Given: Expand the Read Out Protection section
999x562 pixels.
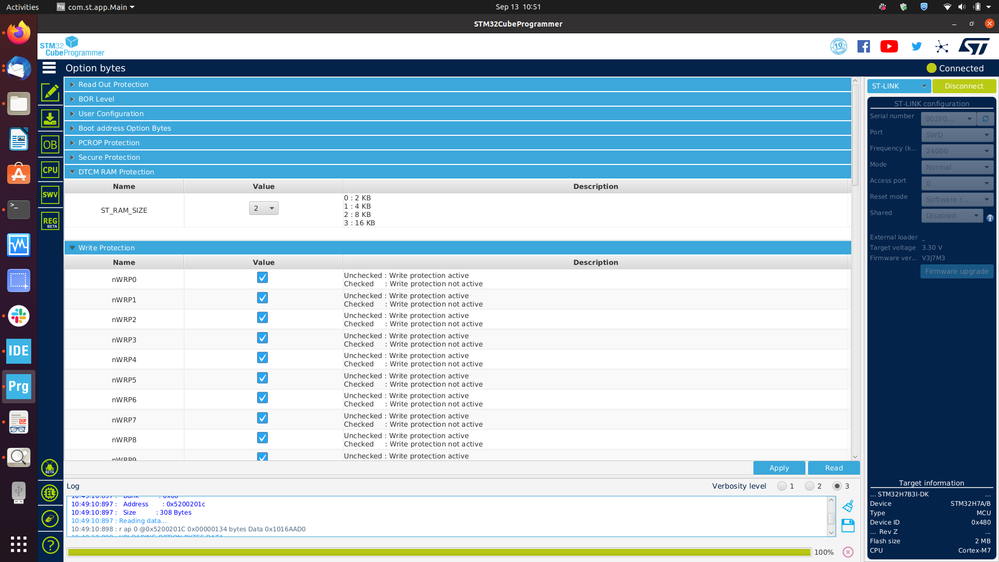Looking at the screenshot, I should coord(457,84).
